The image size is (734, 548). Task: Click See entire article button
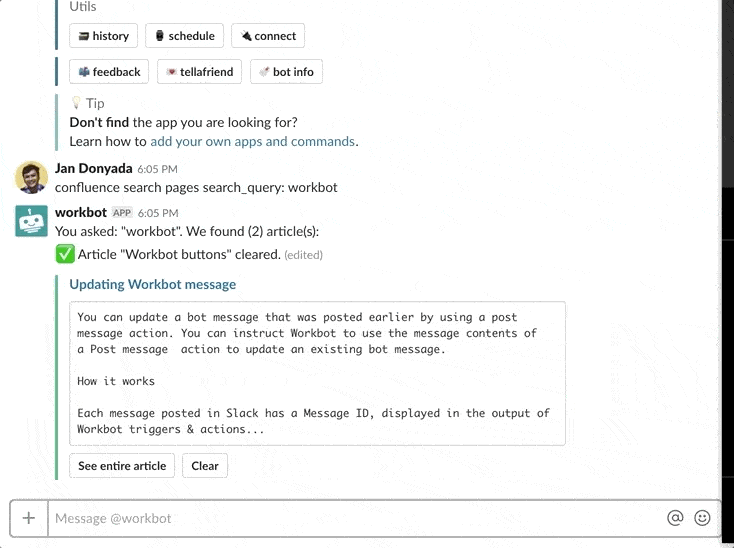pyautogui.click(x=122, y=466)
